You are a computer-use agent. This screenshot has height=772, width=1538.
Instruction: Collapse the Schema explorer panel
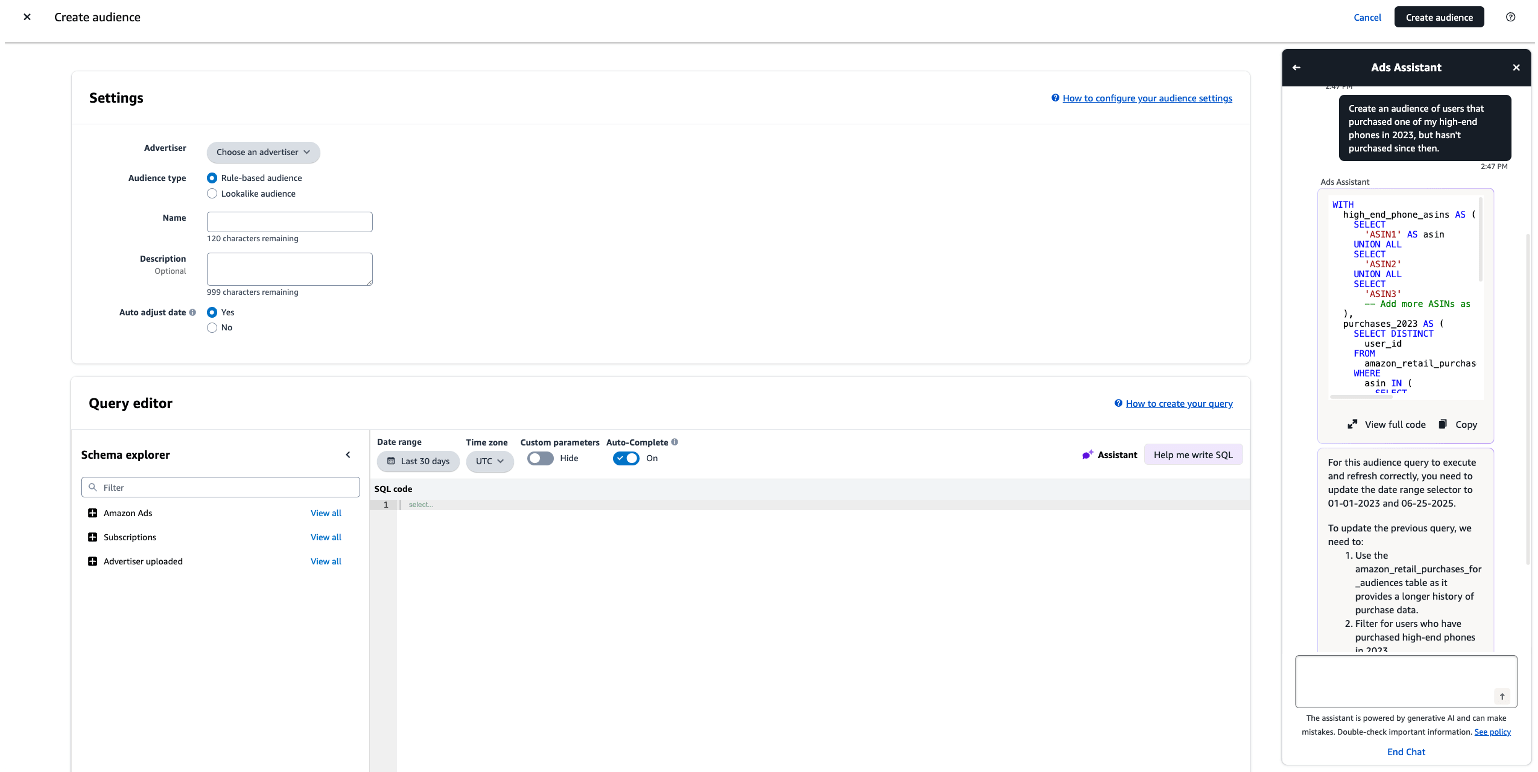click(x=348, y=455)
